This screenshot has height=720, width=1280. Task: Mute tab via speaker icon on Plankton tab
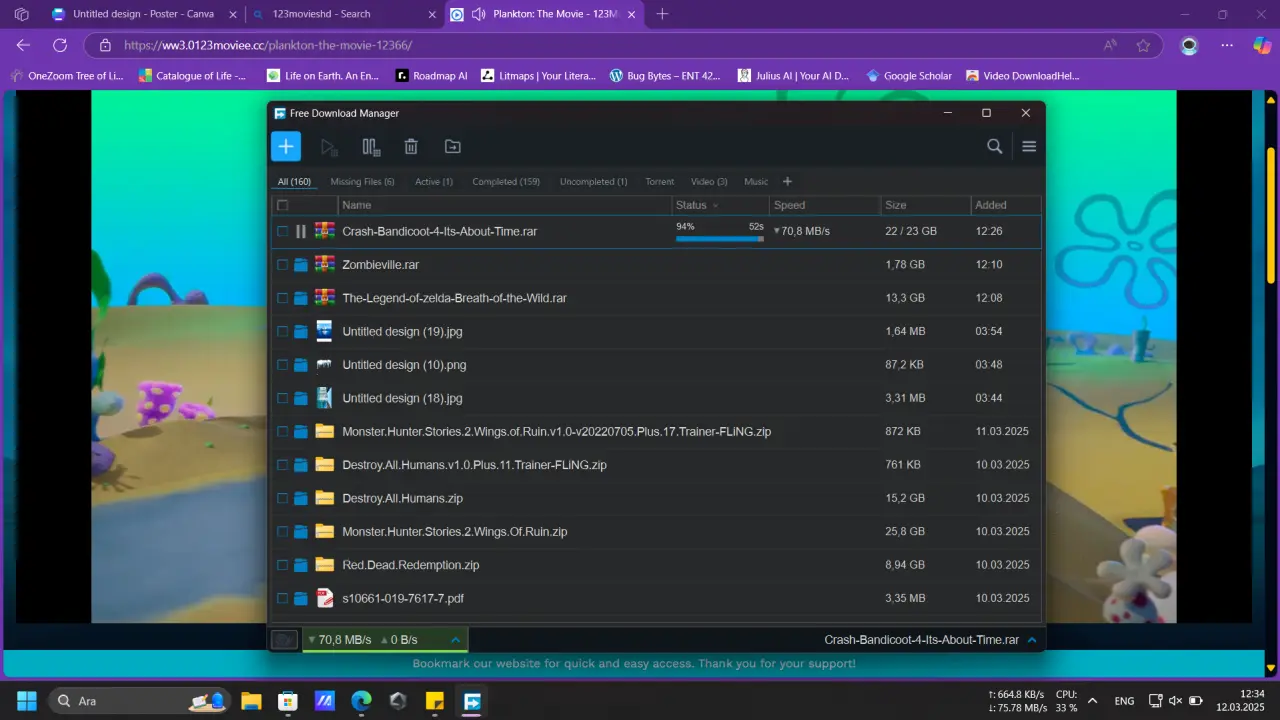(478, 14)
